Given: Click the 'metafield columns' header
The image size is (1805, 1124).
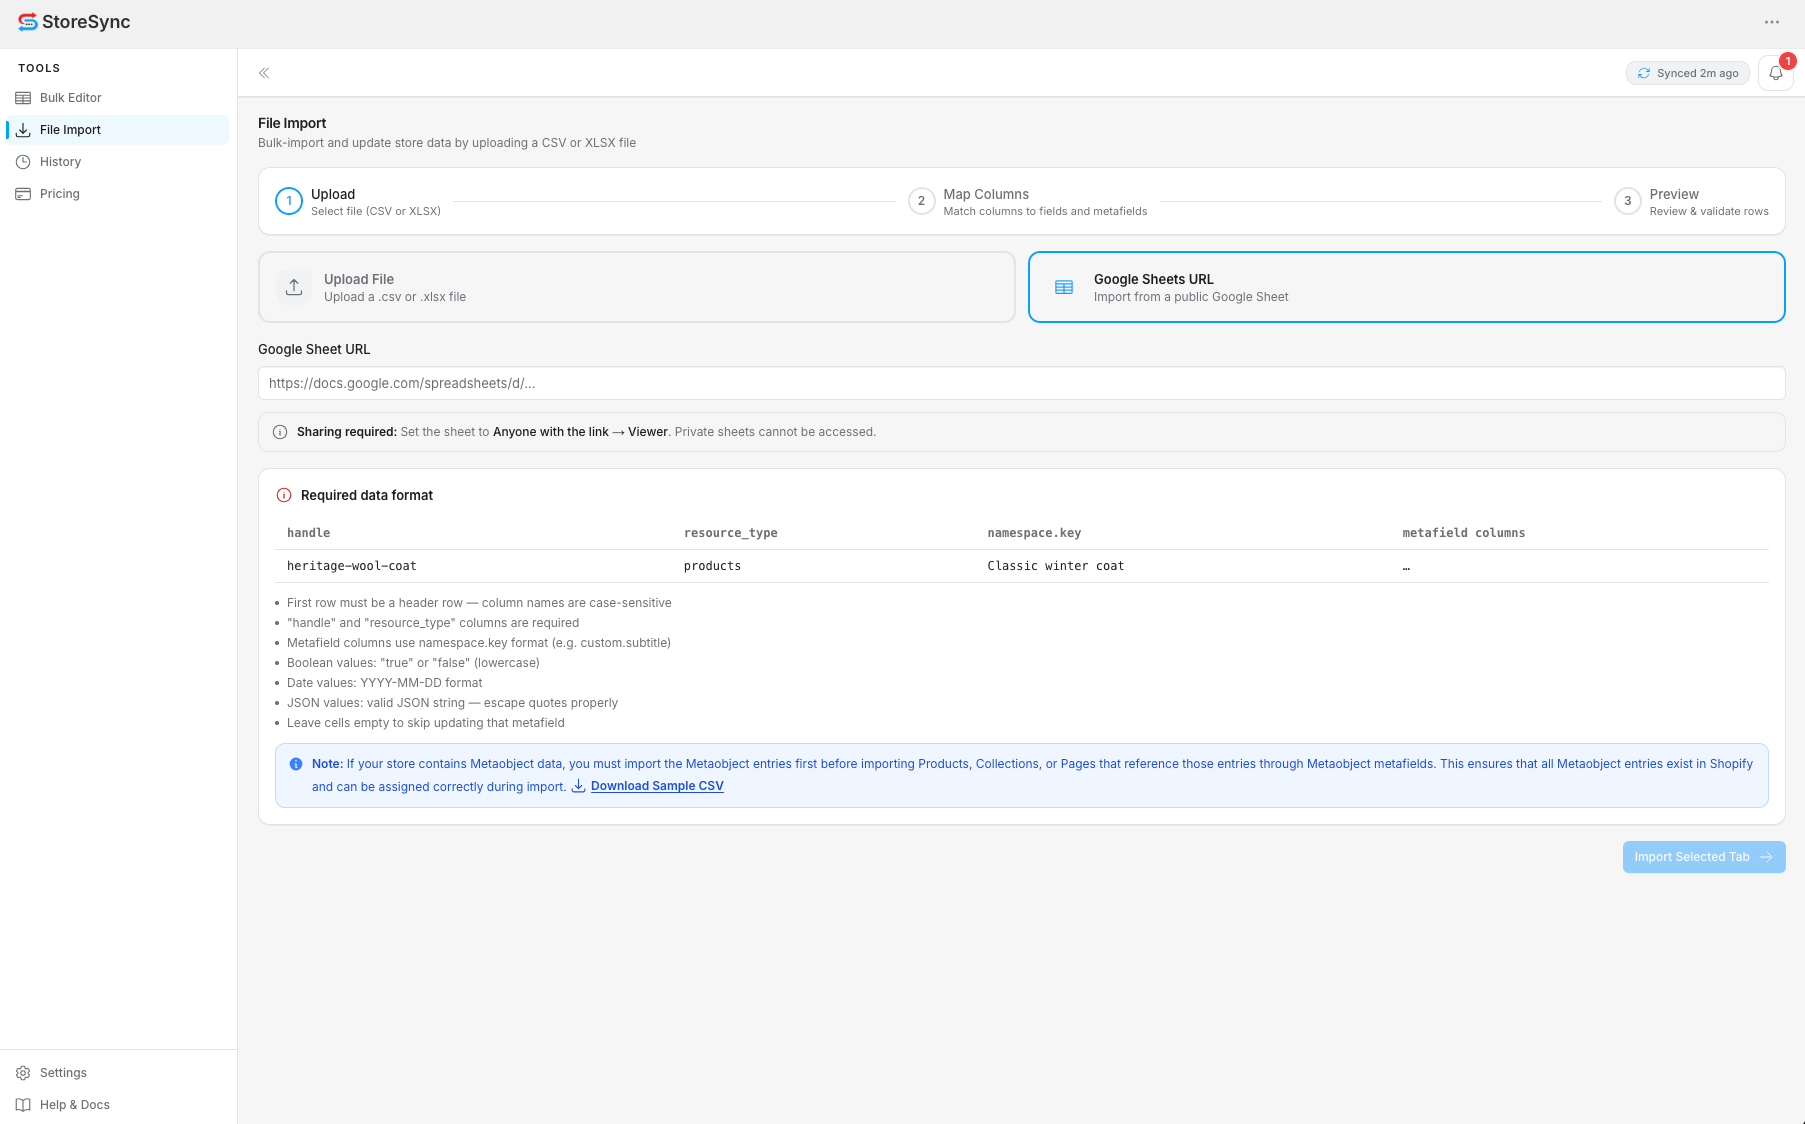Looking at the screenshot, I should click(x=1464, y=533).
